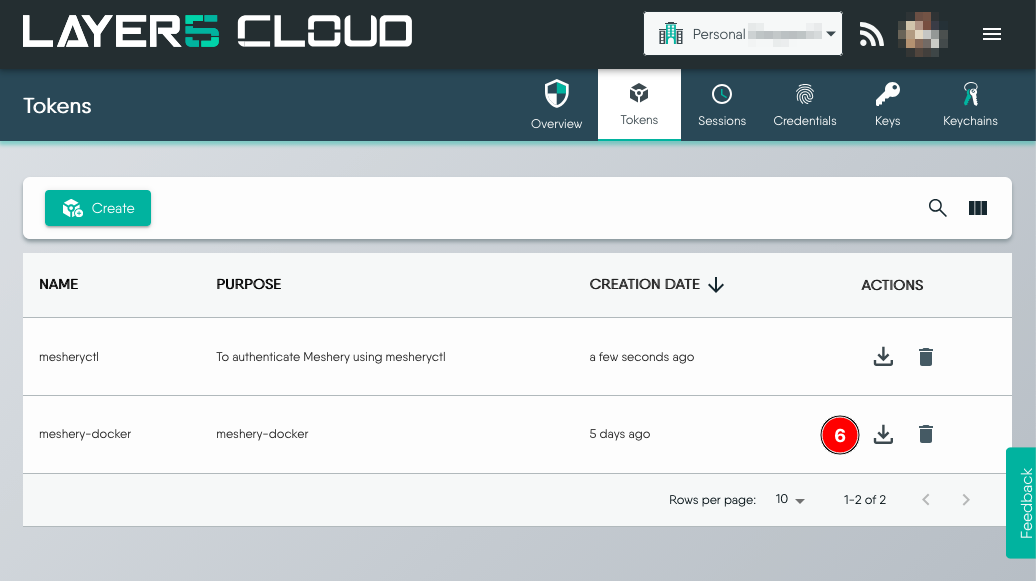The width and height of the screenshot is (1036, 581).
Task: Download the mesheryctl token
Action: point(883,357)
